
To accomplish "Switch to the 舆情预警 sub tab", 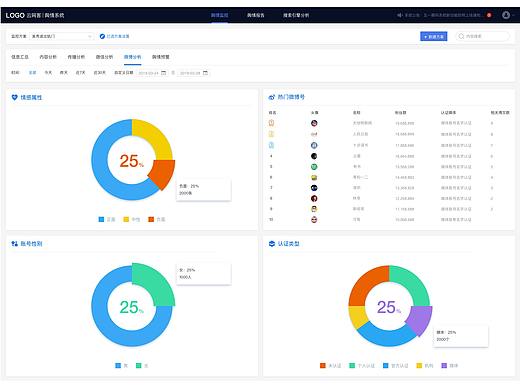I will tap(161, 57).
